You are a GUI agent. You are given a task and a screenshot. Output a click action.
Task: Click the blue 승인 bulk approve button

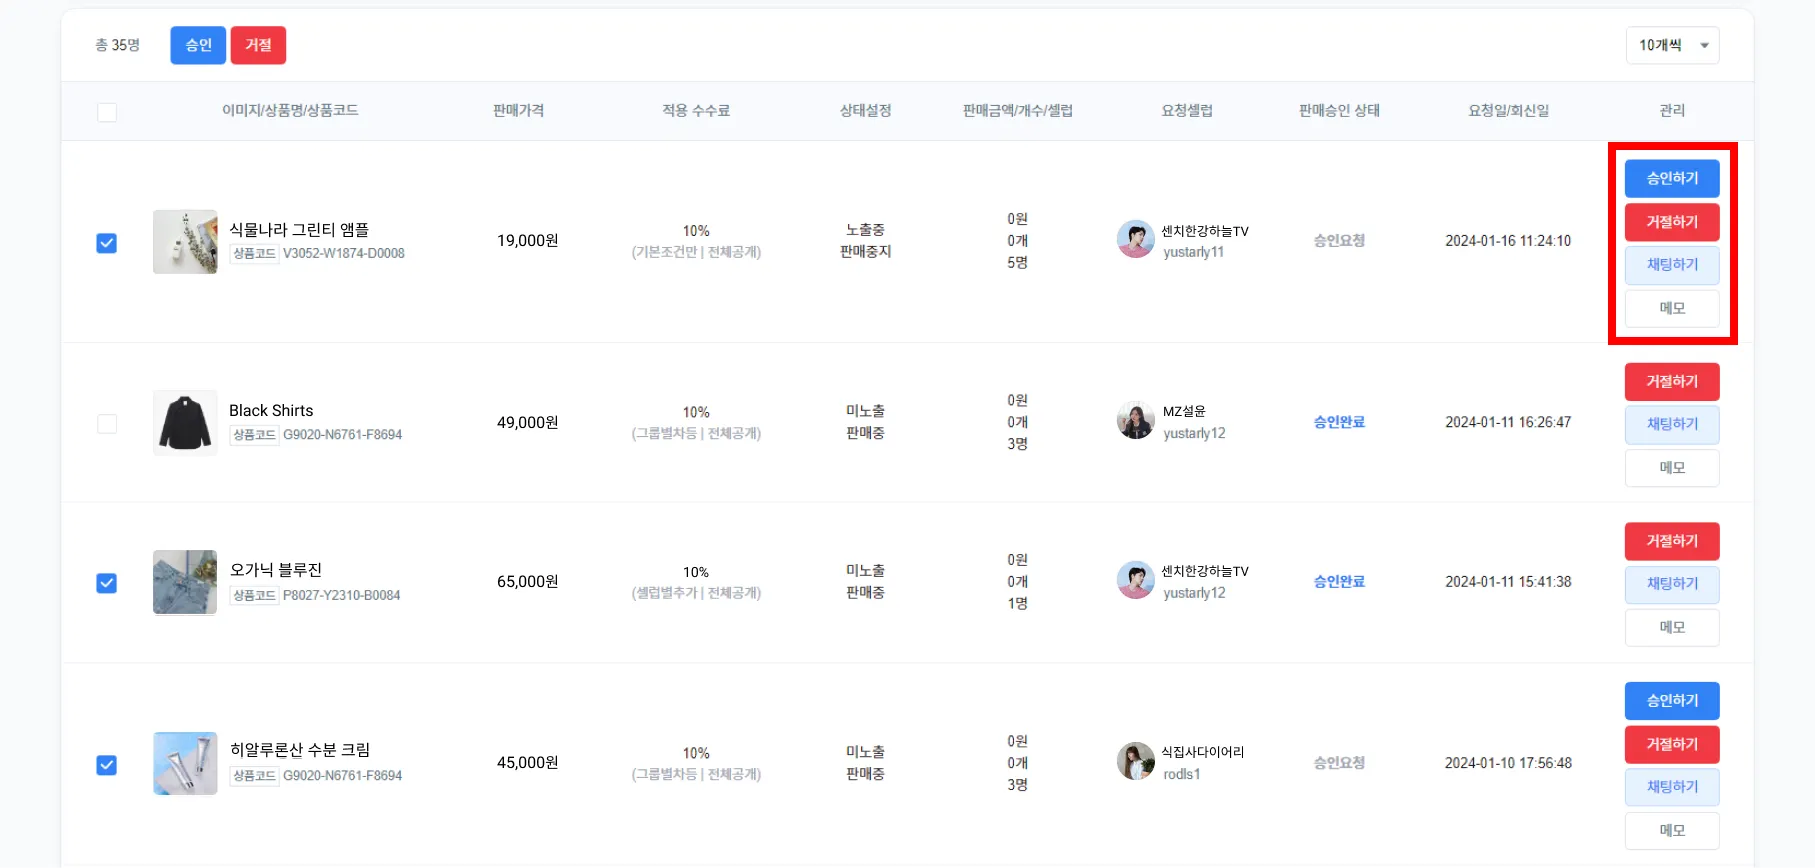pos(198,45)
